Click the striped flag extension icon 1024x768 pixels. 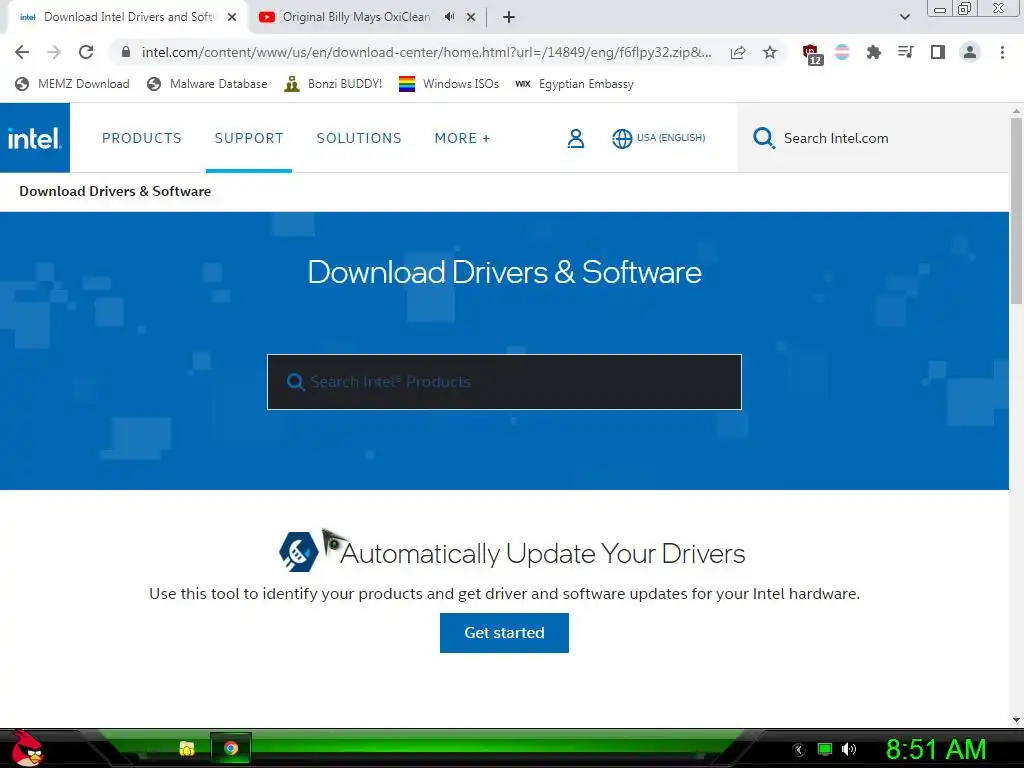(x=842, y=52)
